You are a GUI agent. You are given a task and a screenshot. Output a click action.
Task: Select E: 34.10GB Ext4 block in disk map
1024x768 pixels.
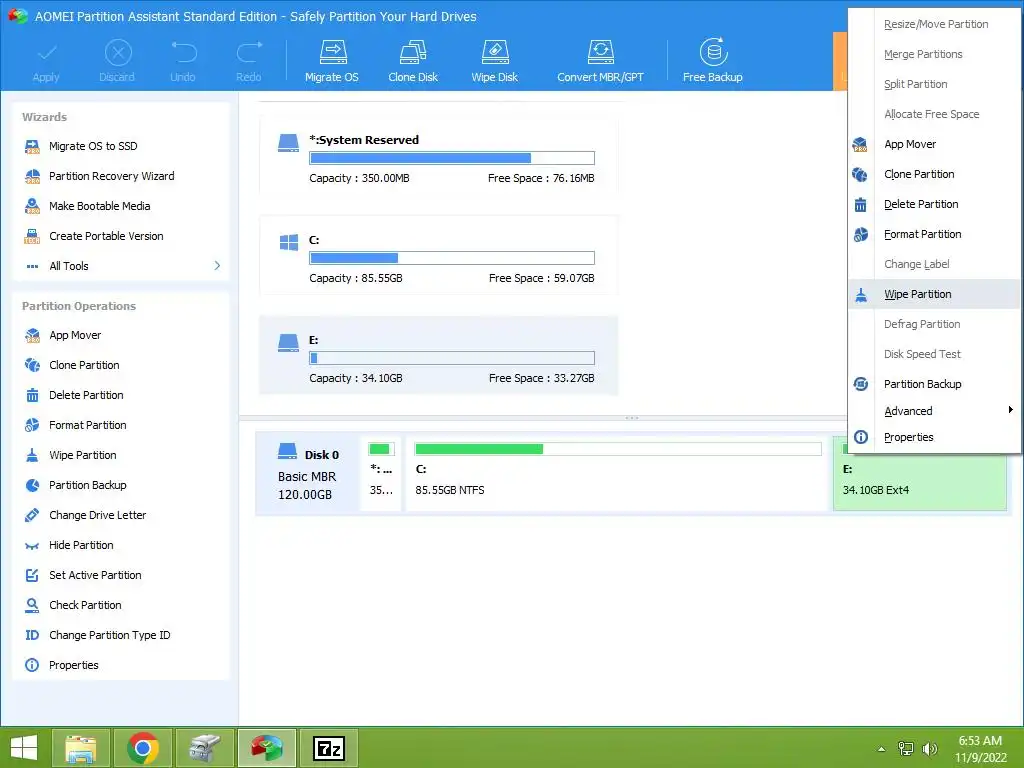[x=919, y=483]
